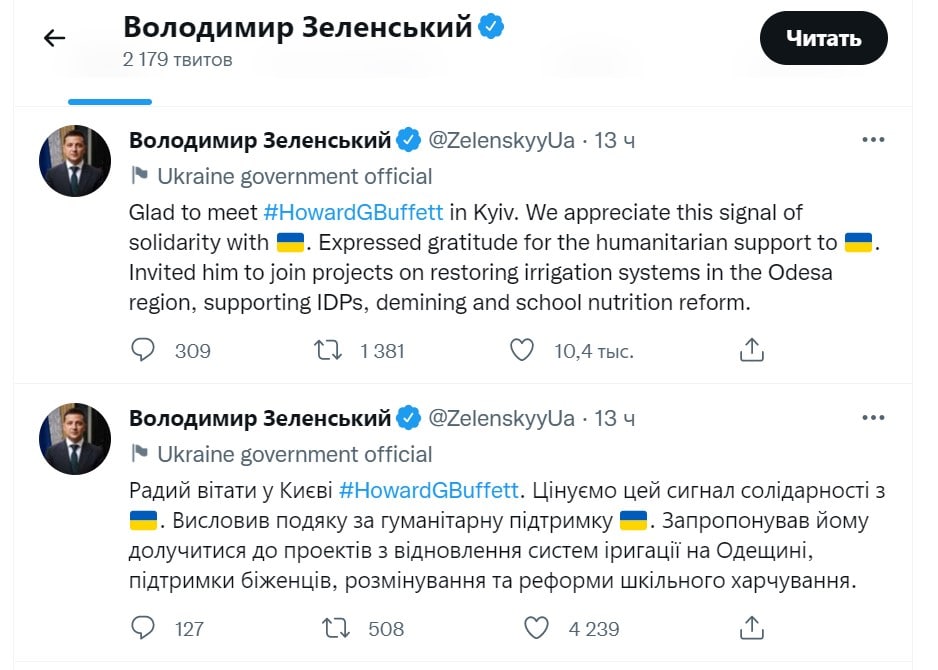
Task: Click the first tweet's profile avatar
Action: click(x=74, y=161)
